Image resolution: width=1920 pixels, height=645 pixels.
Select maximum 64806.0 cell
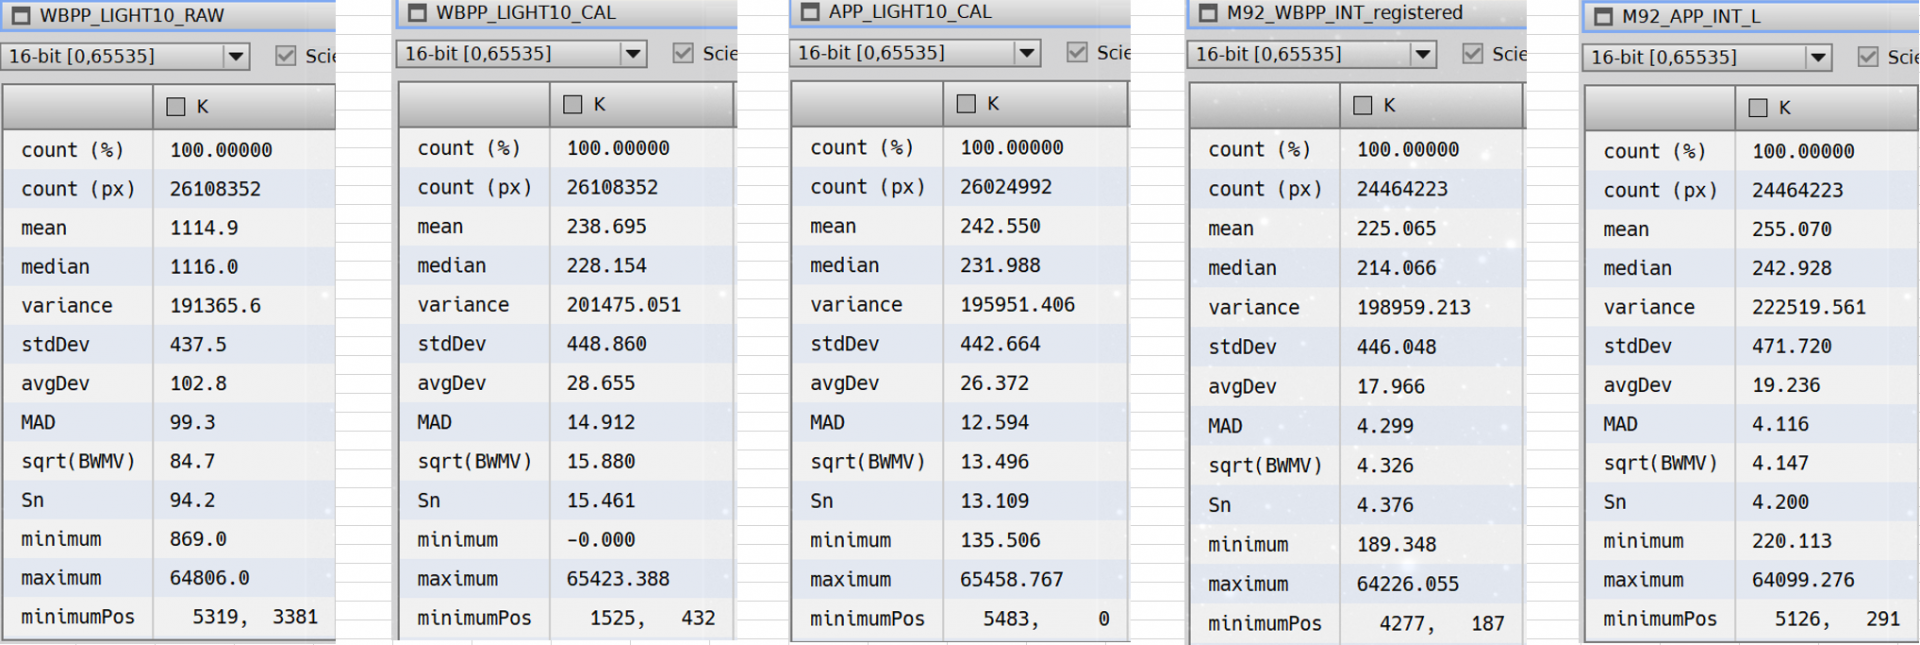(209, 578)
